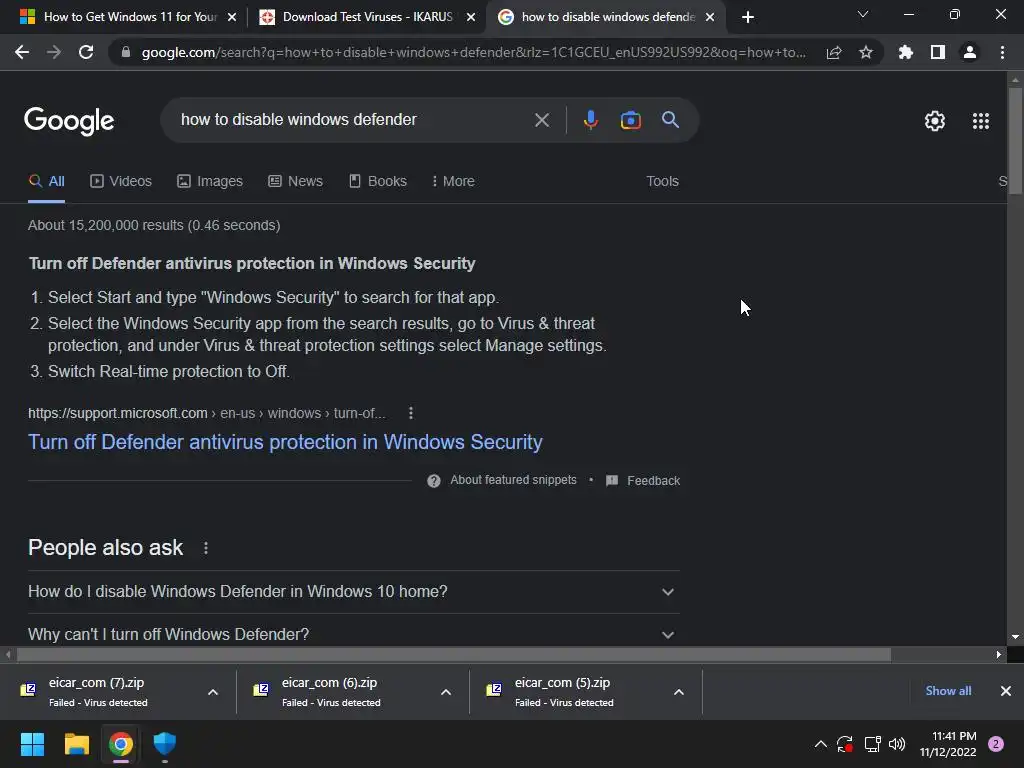Select the All results tab
The height and width of the screenshot is (768, 1024).
[x=46, y=181]
